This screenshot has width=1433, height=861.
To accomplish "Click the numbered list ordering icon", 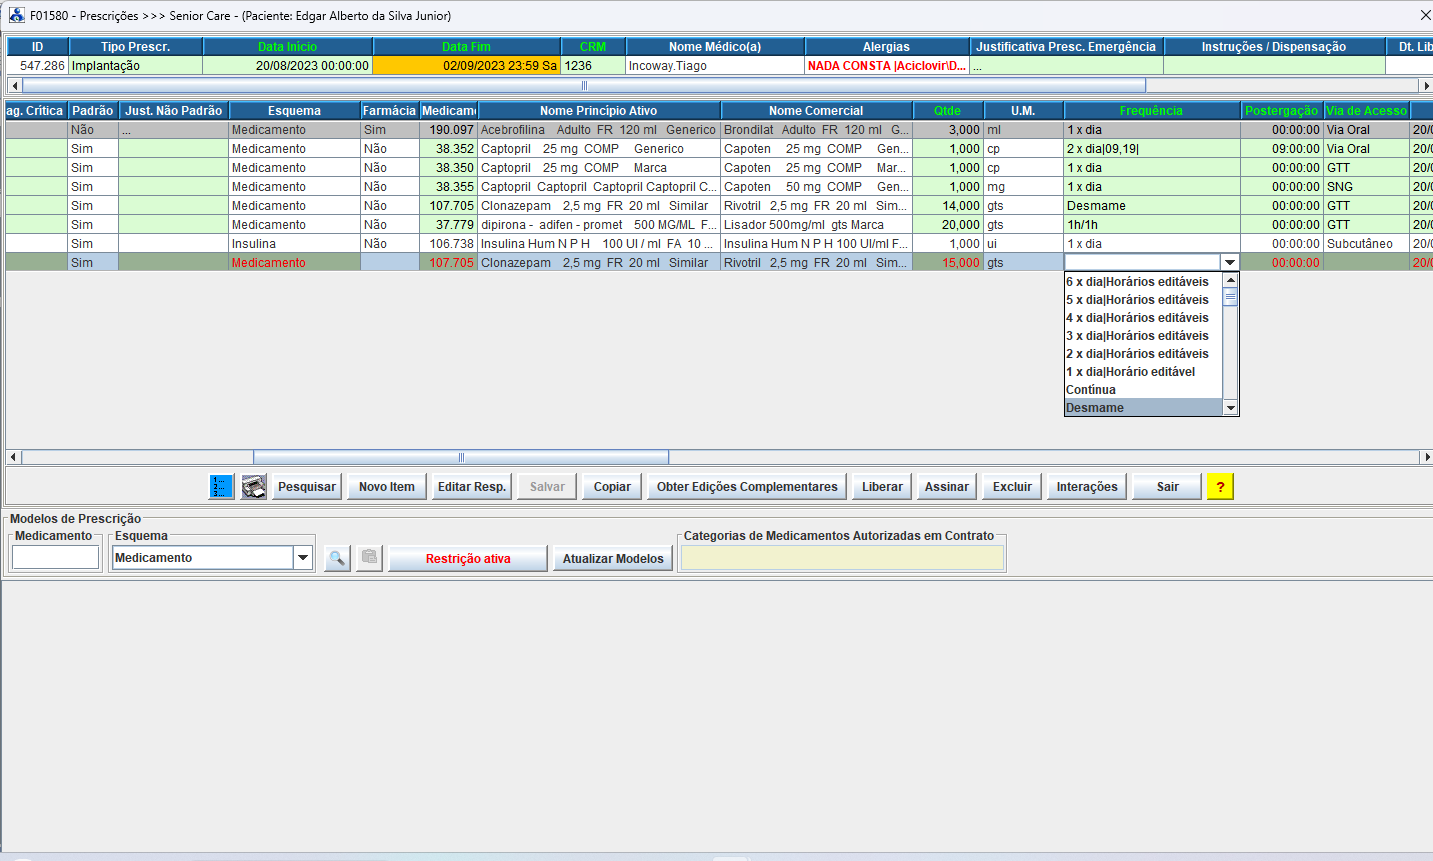I will [x=221, y=487].
